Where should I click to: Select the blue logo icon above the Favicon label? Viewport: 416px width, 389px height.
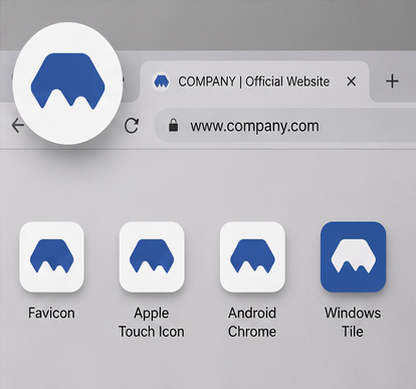point(51,257)
